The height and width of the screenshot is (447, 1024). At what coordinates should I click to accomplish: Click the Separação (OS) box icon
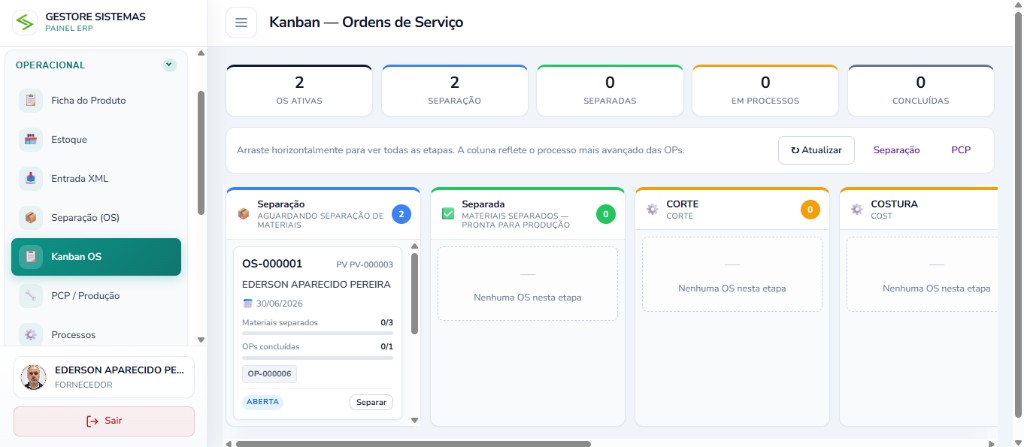point(31,218)
